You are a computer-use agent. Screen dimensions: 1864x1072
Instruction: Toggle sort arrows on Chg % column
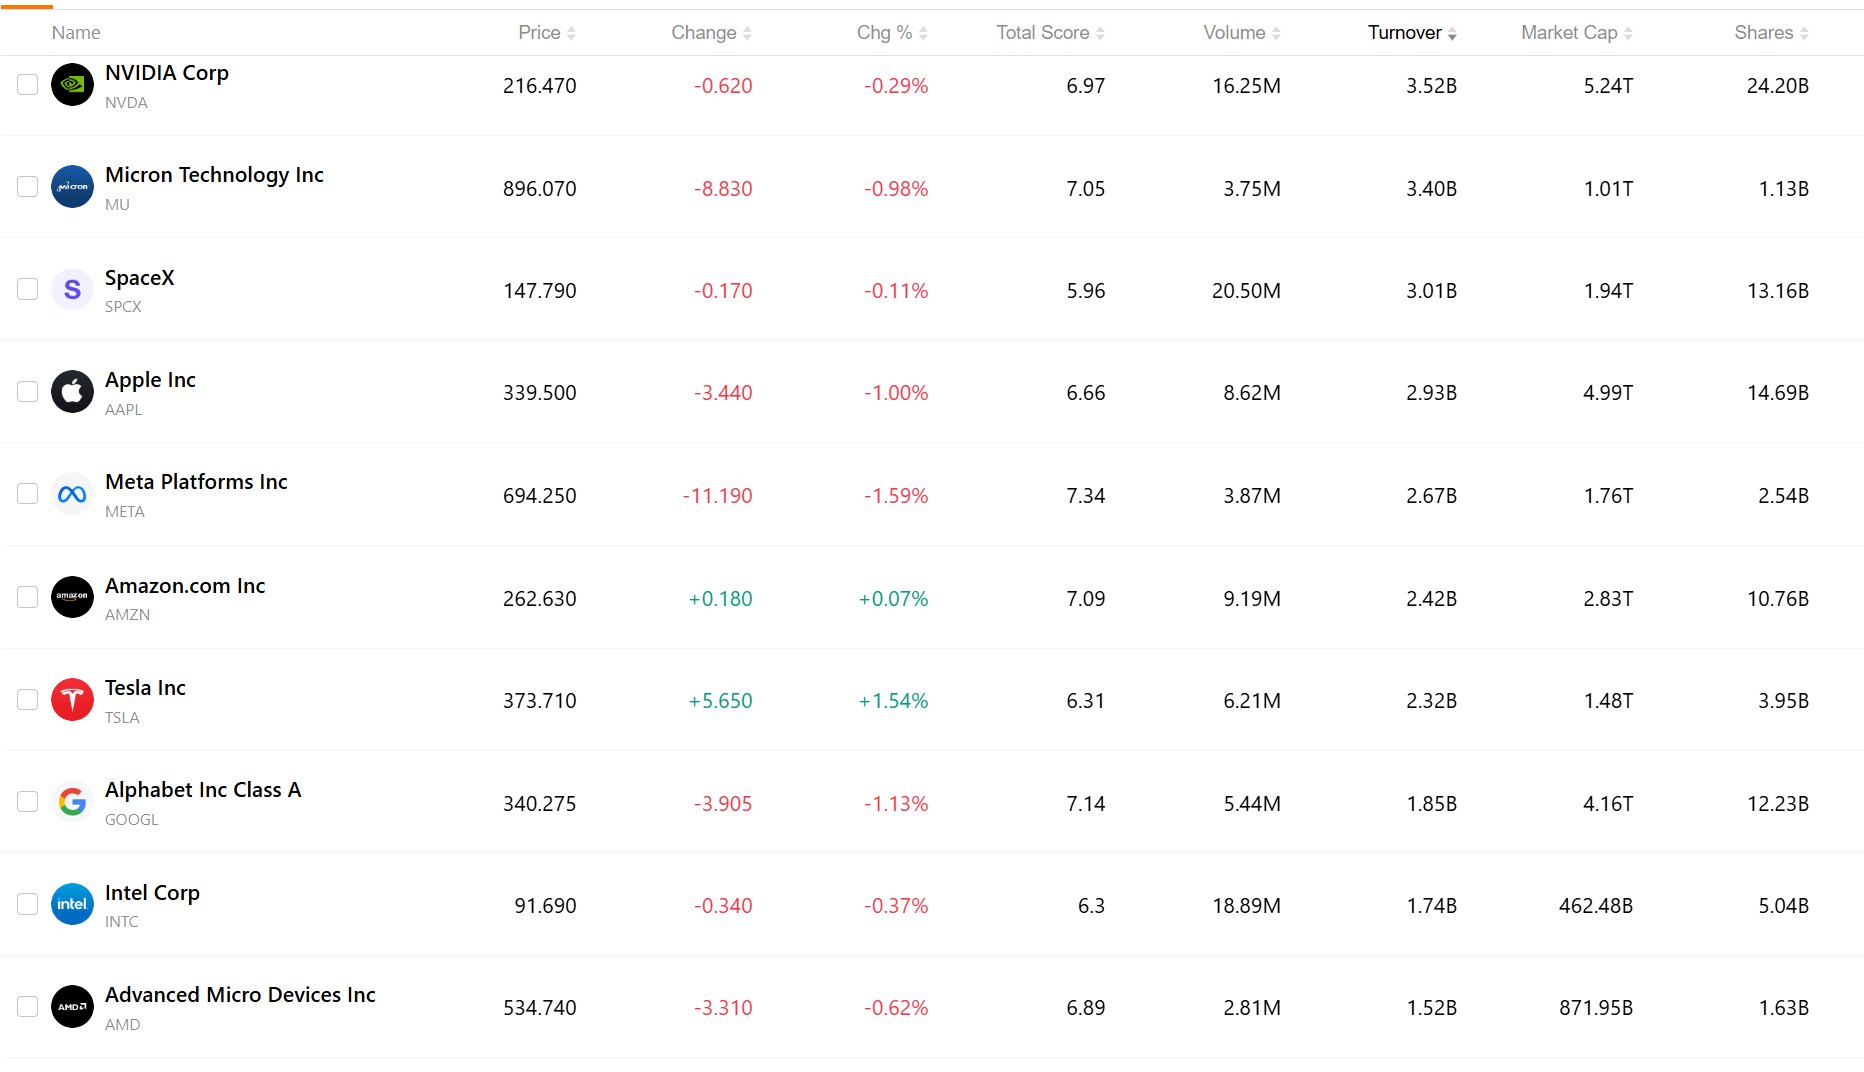pos(923,33)
